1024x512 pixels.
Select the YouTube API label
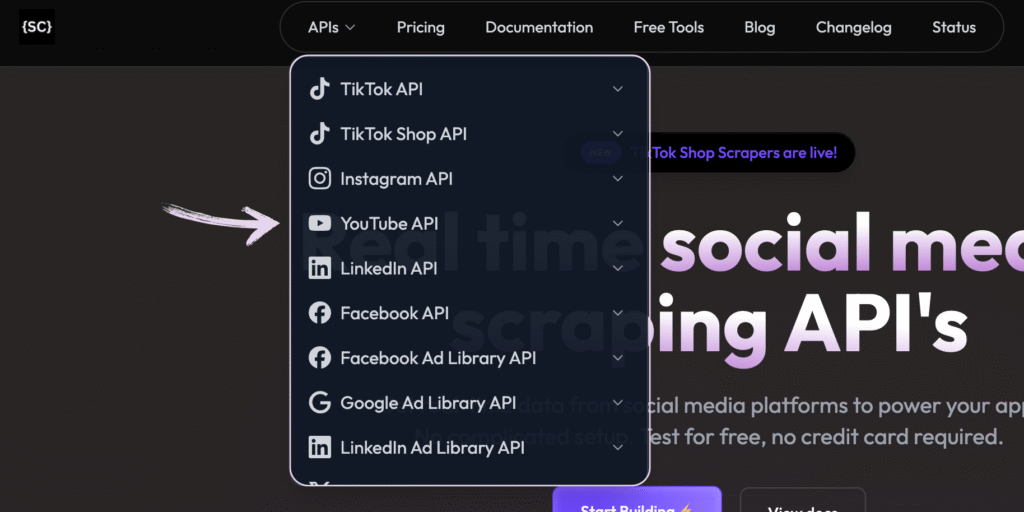pos(389,223)
